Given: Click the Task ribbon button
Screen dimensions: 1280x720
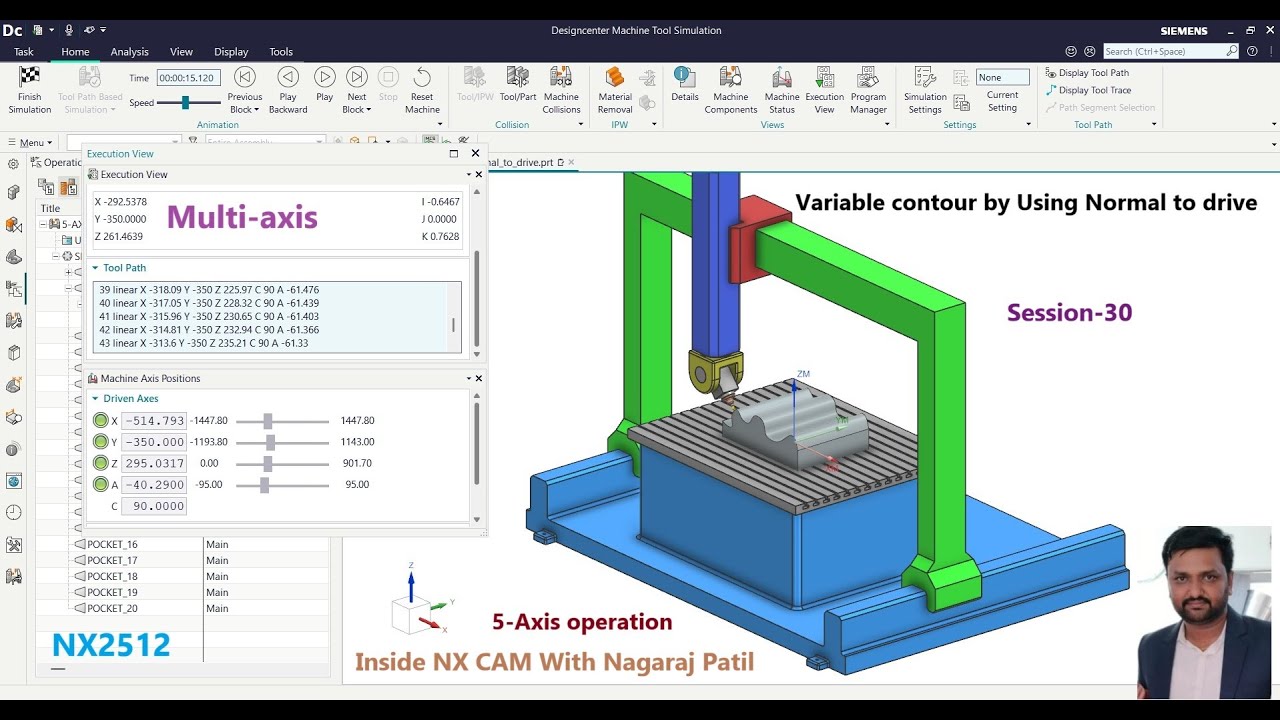Looking at the screenshot, I should (23, 52).
